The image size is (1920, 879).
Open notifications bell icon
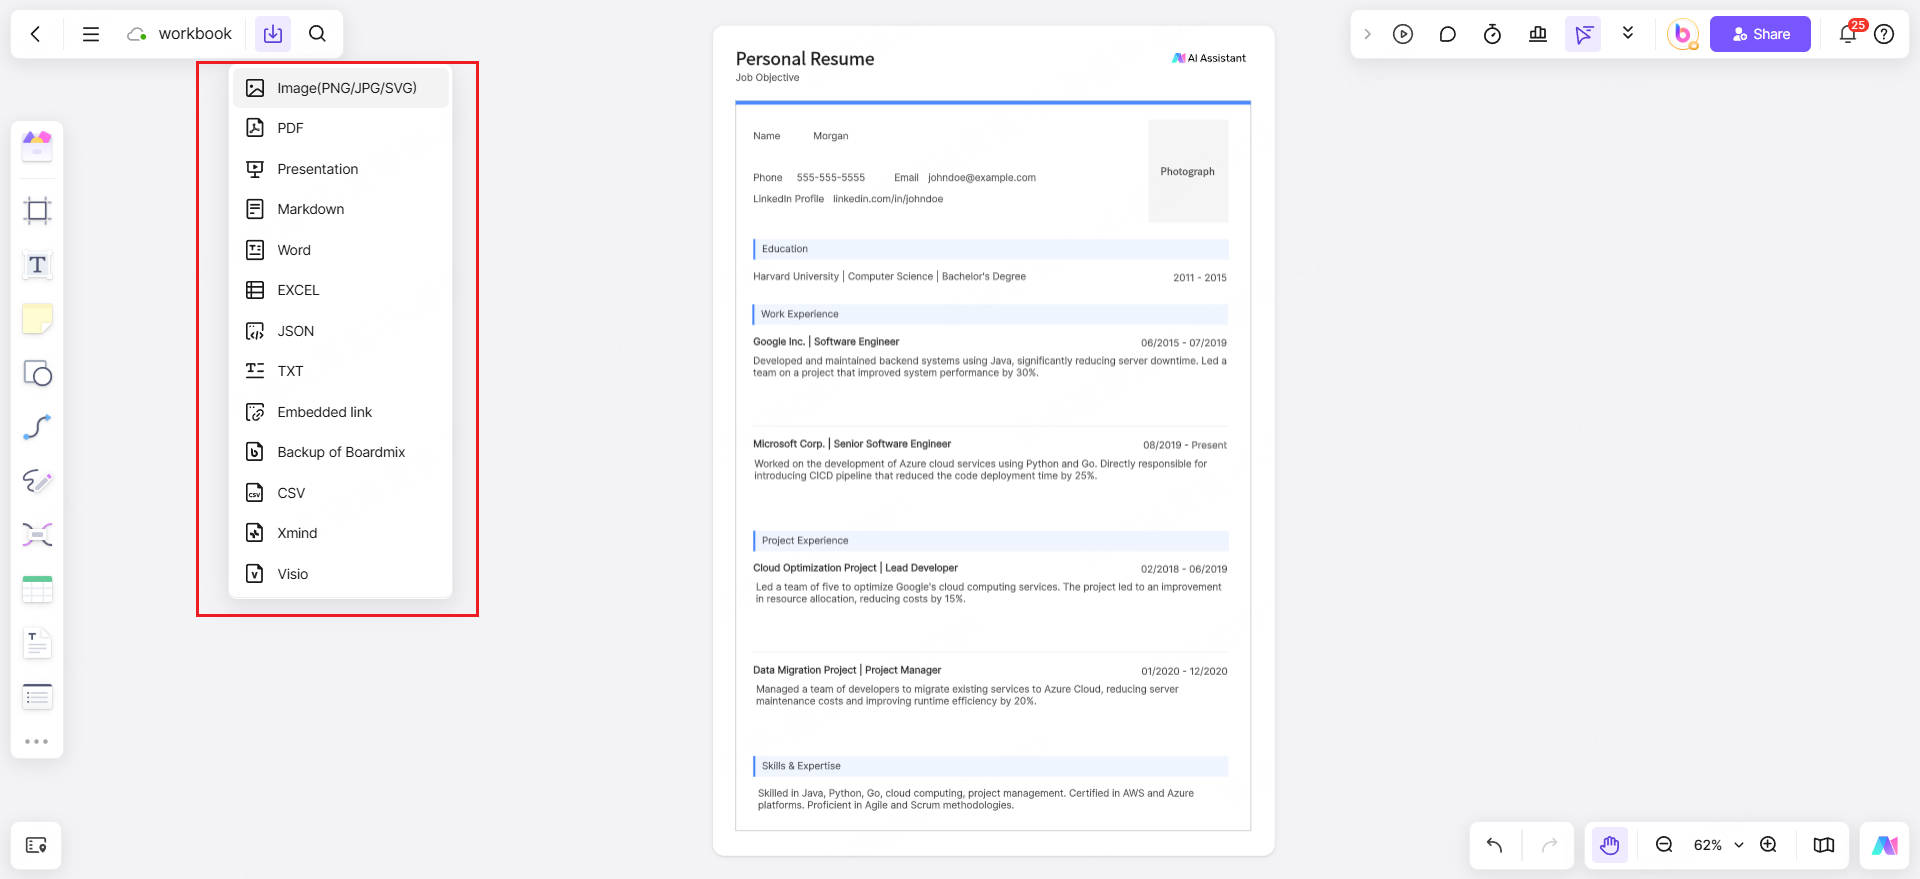[x=1847, y=34]
